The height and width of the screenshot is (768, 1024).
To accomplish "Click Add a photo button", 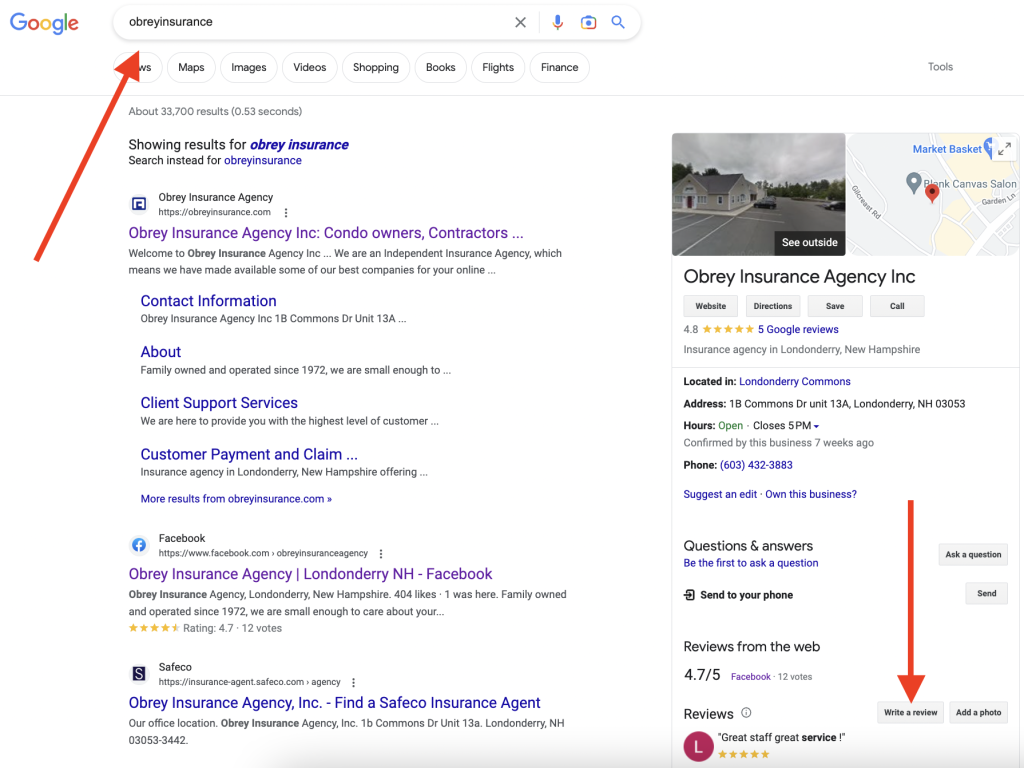I will coord(978,712).
